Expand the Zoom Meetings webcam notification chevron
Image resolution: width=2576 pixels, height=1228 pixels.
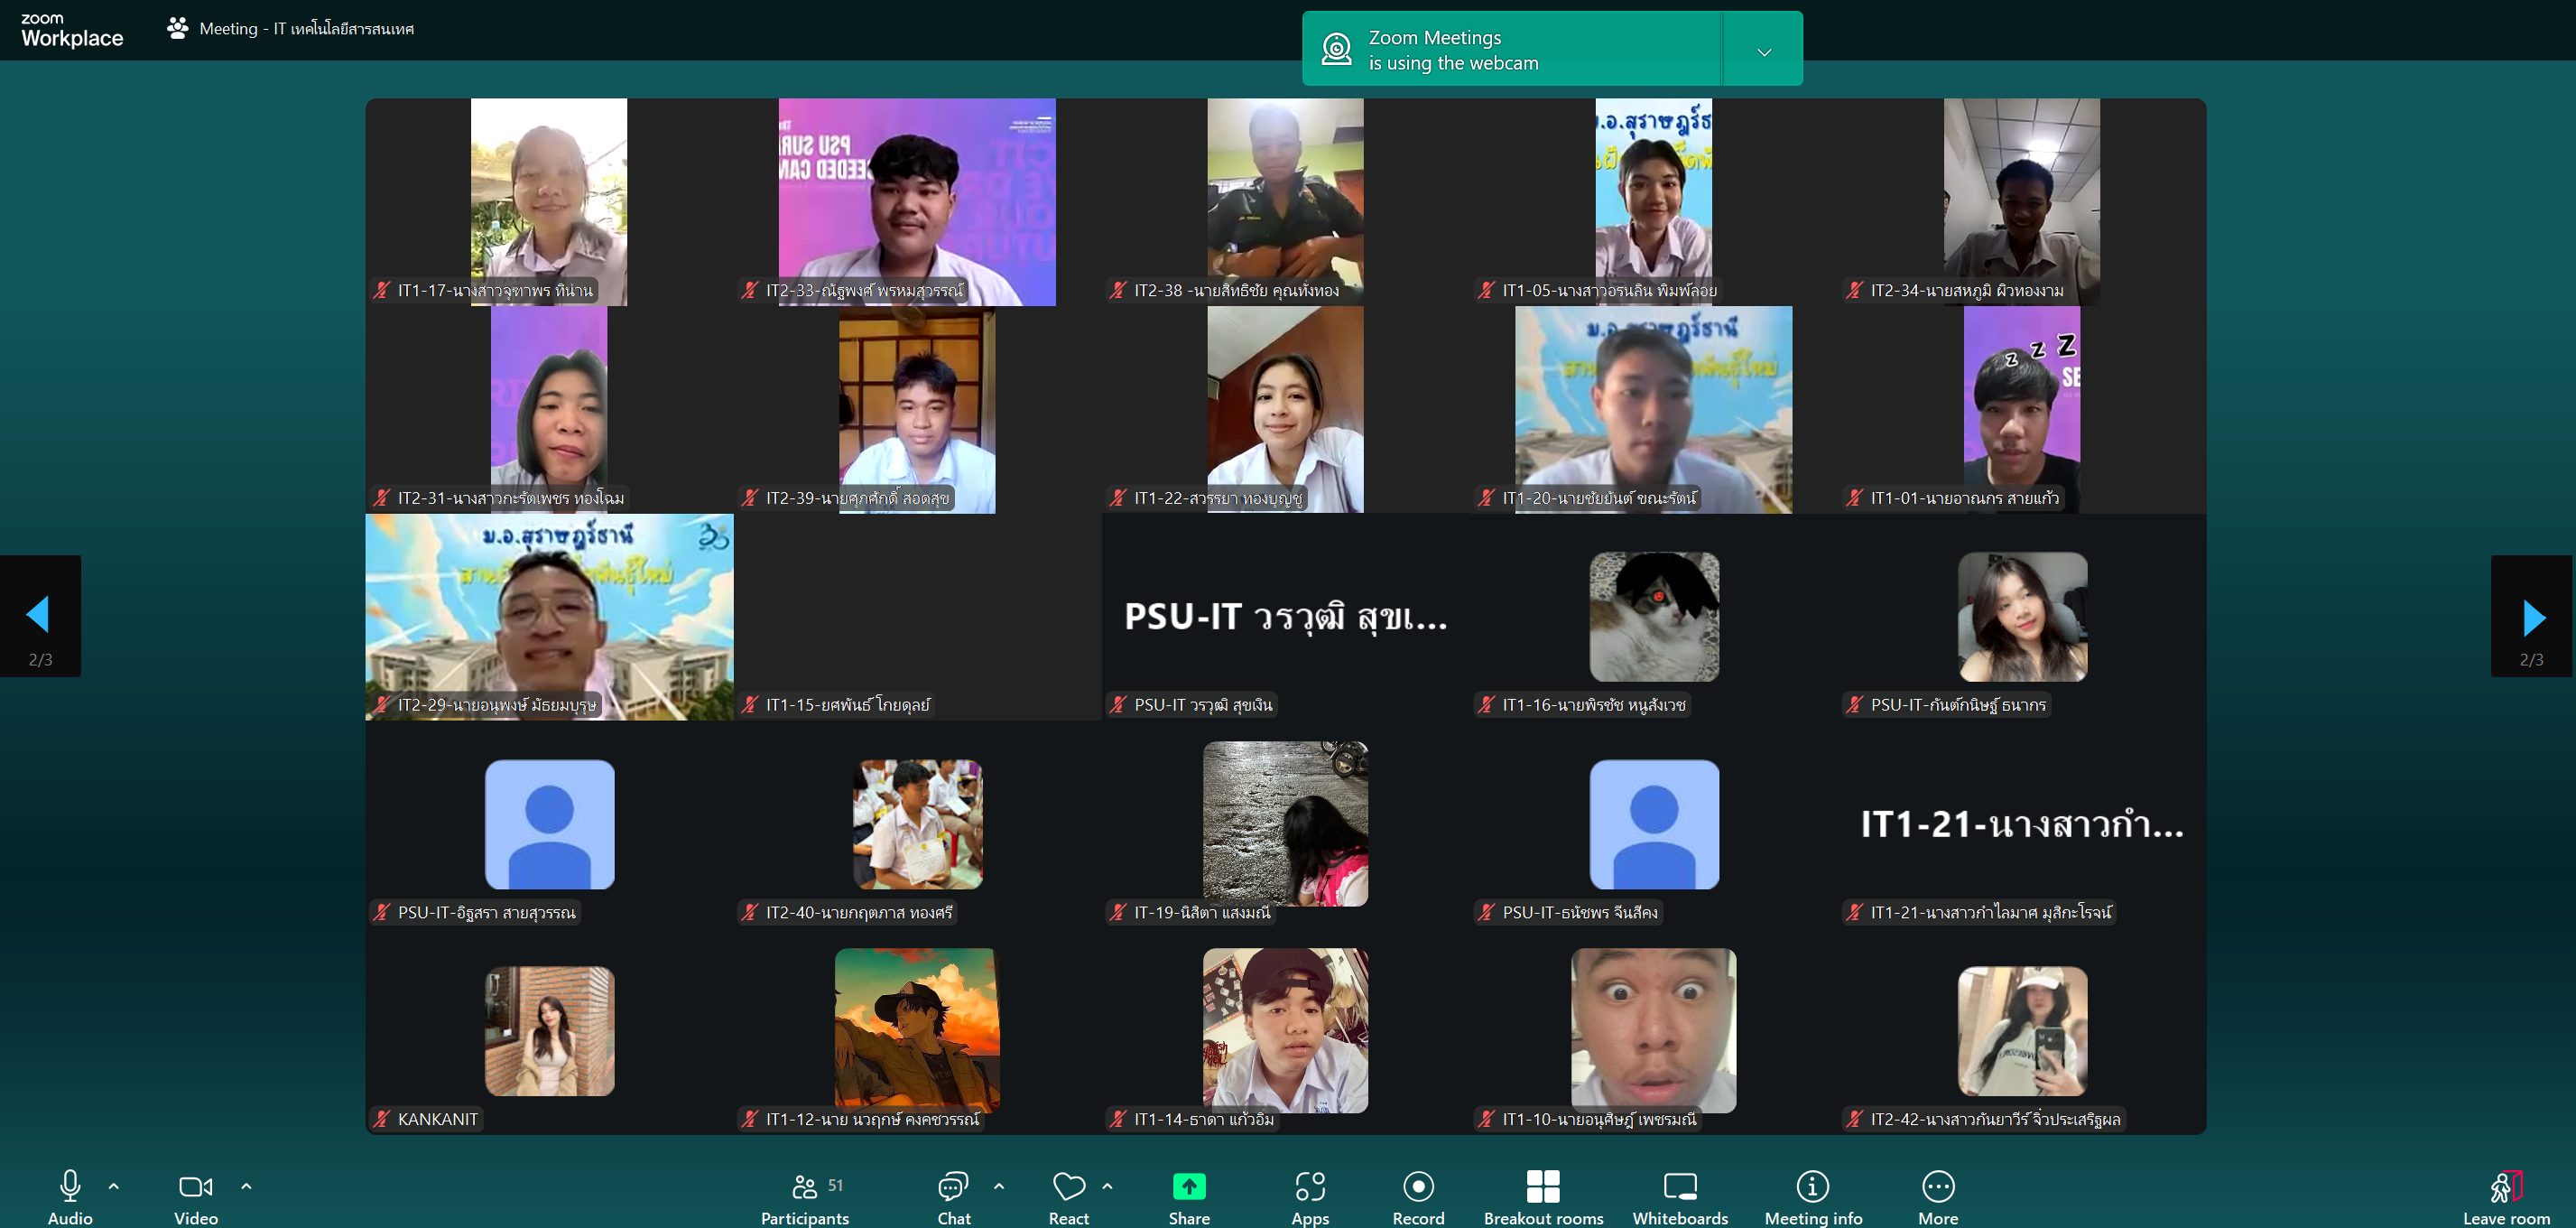click(1764, 52)
